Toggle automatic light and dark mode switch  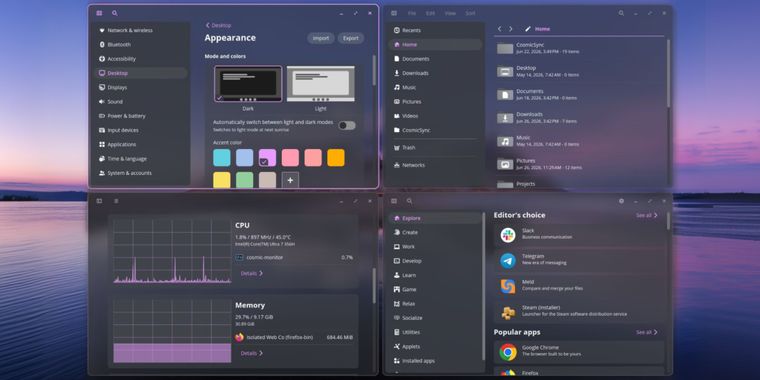click(x=347, y=126)
